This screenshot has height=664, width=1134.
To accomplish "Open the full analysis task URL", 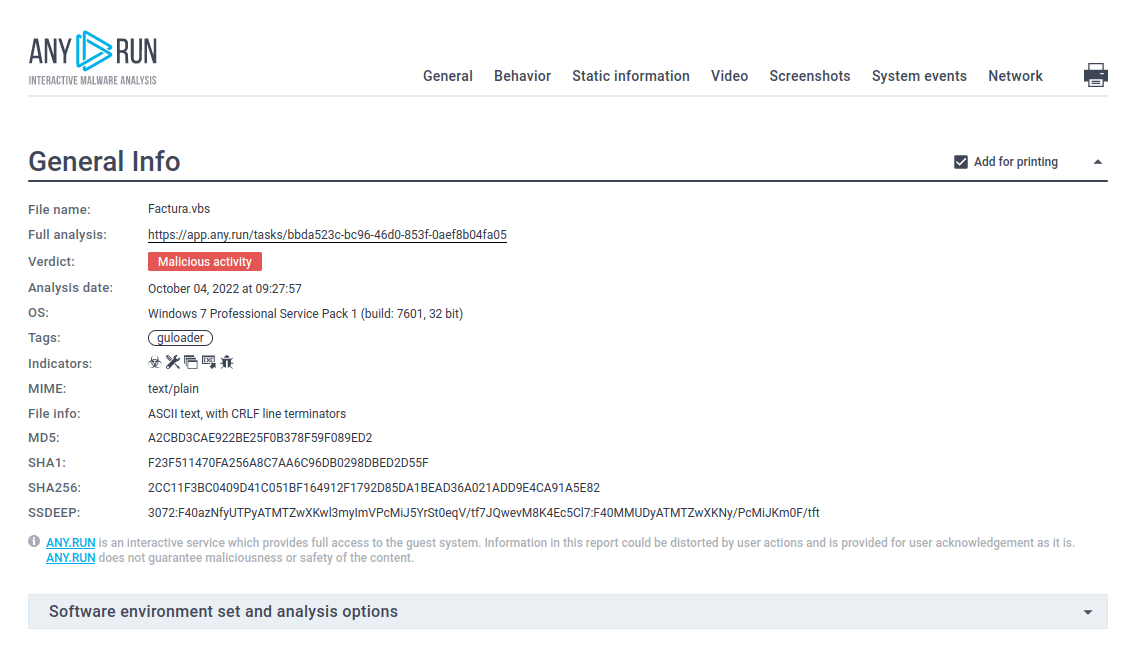I will [327, 235].
